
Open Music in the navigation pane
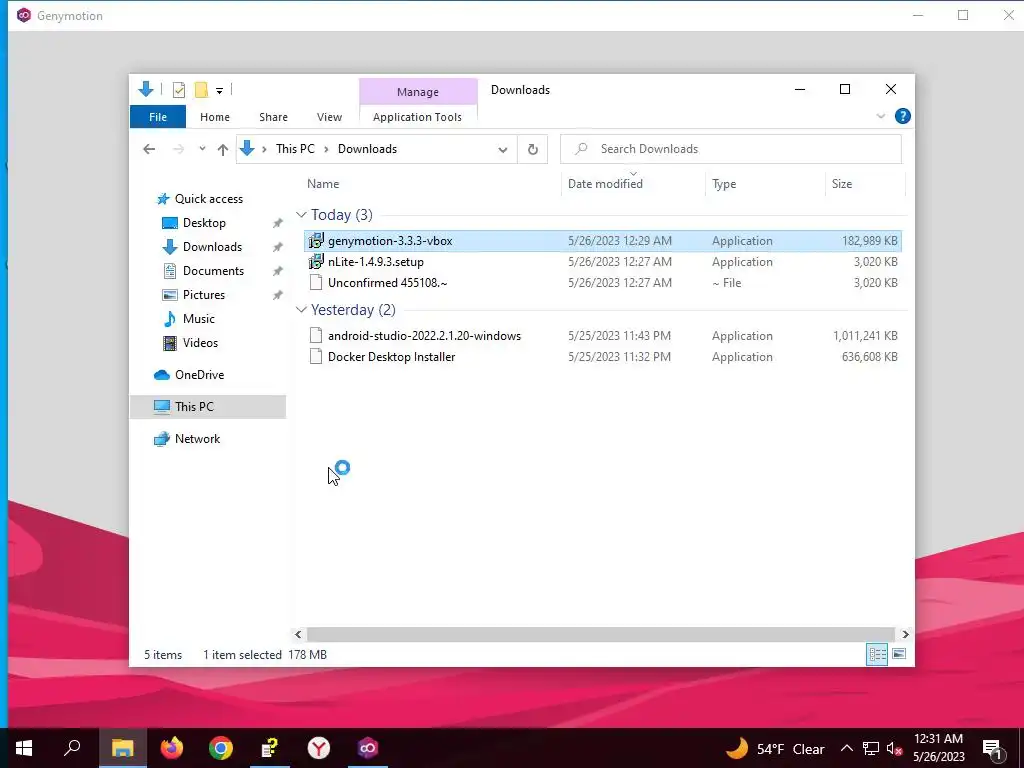click(x=199, y=319)
